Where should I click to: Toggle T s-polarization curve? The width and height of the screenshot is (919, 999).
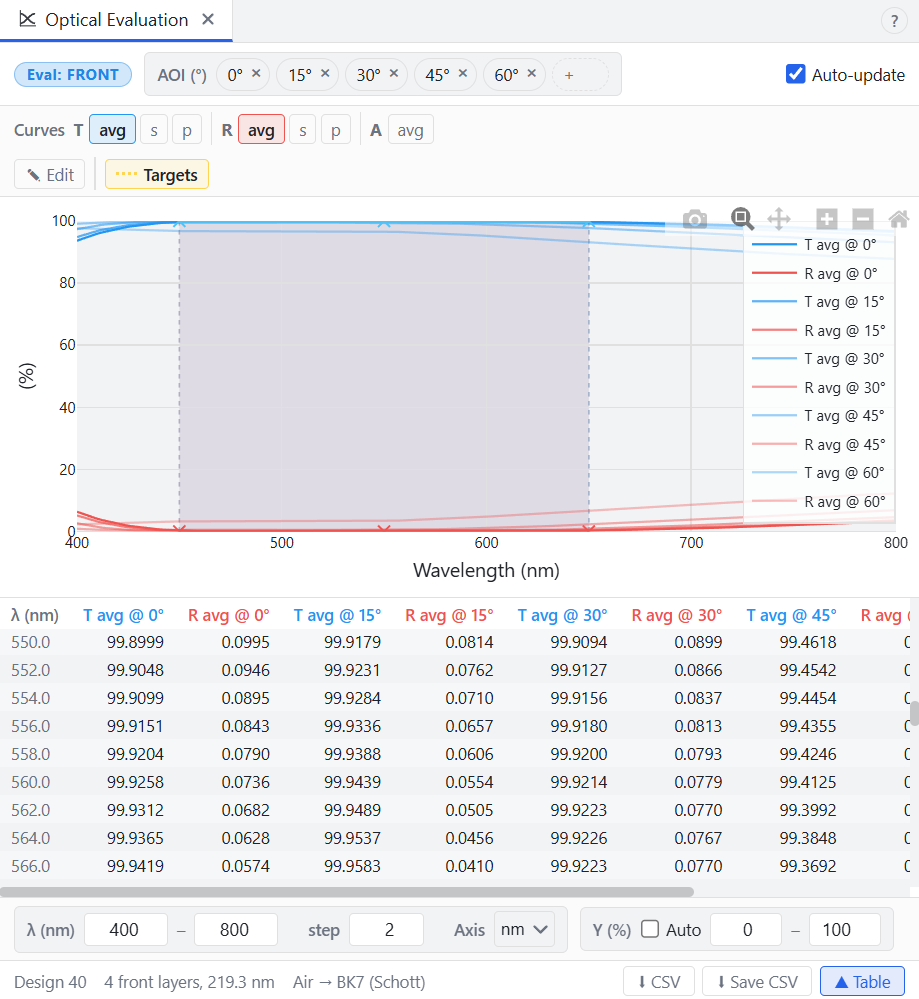[x=154, y=129]
